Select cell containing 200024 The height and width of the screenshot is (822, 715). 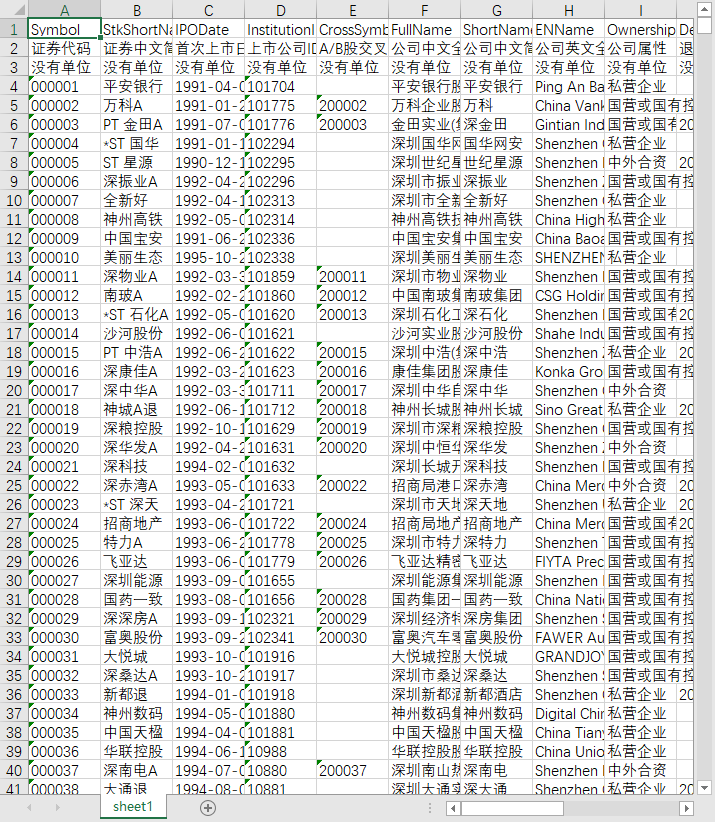tap(352, 523)
